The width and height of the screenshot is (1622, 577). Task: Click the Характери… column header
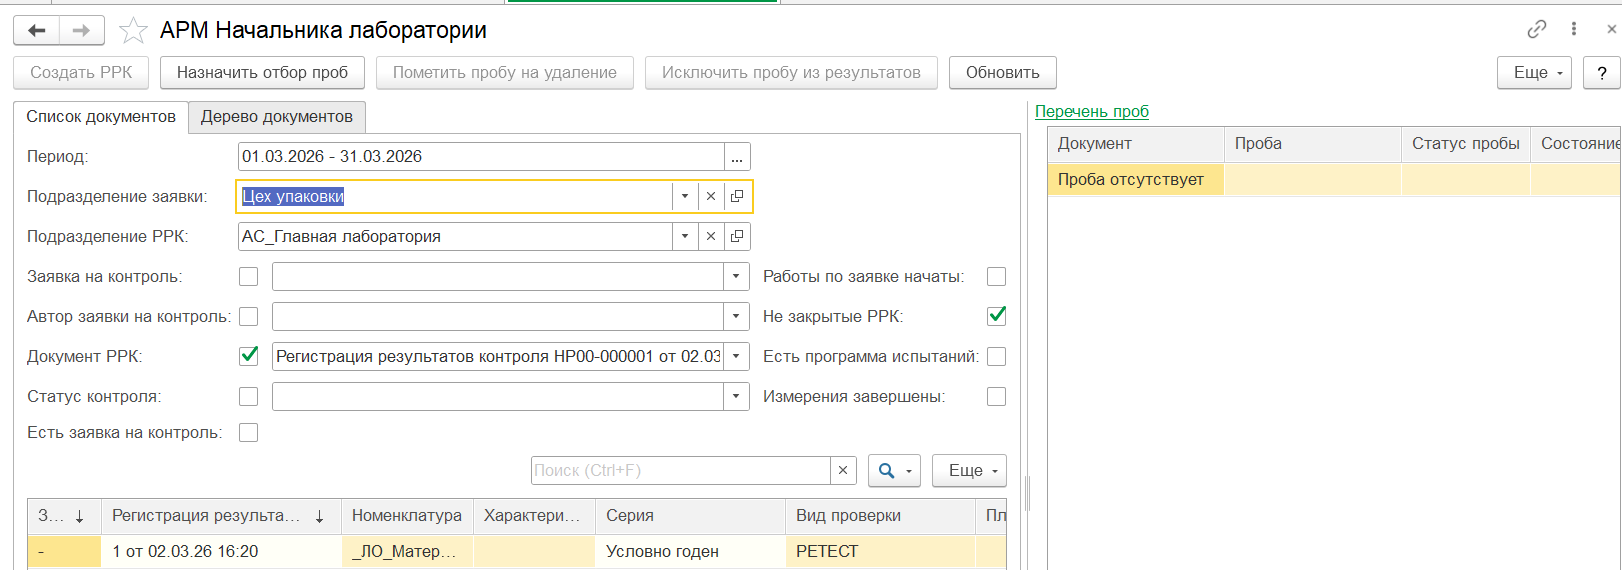tap(534, 516)
